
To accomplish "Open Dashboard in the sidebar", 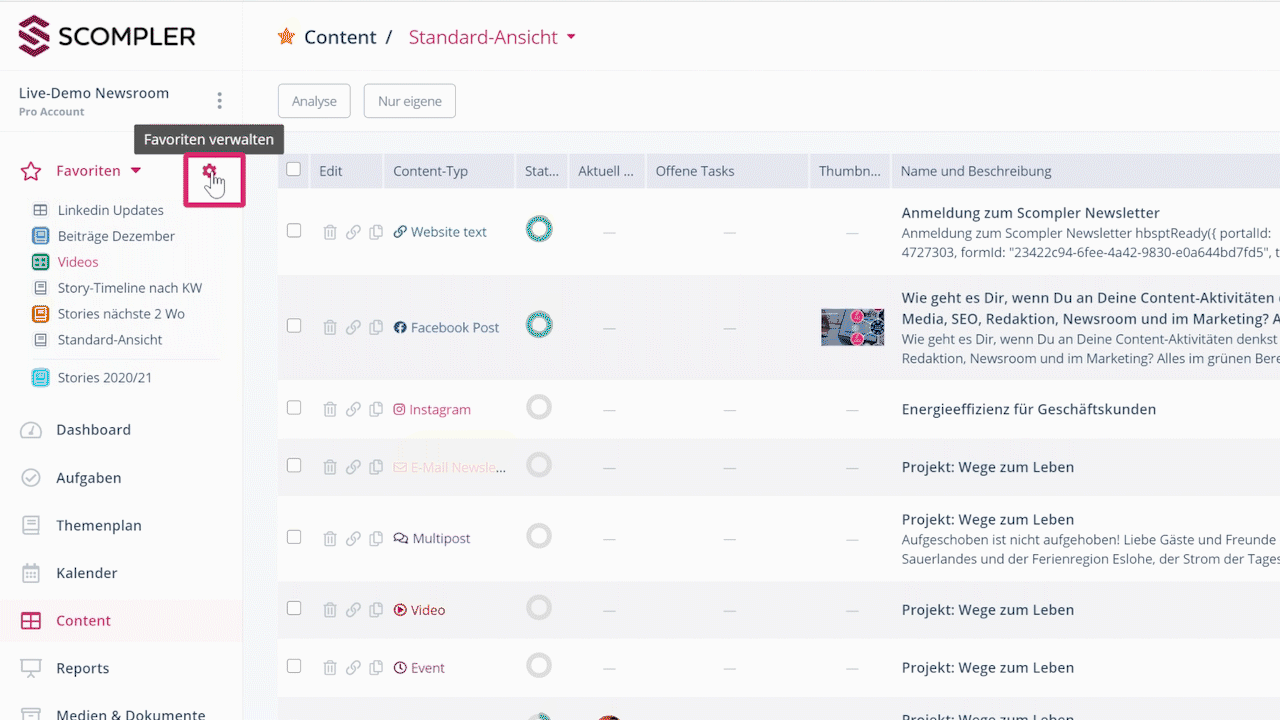I will pyautogui.click(x=93, y=430).
